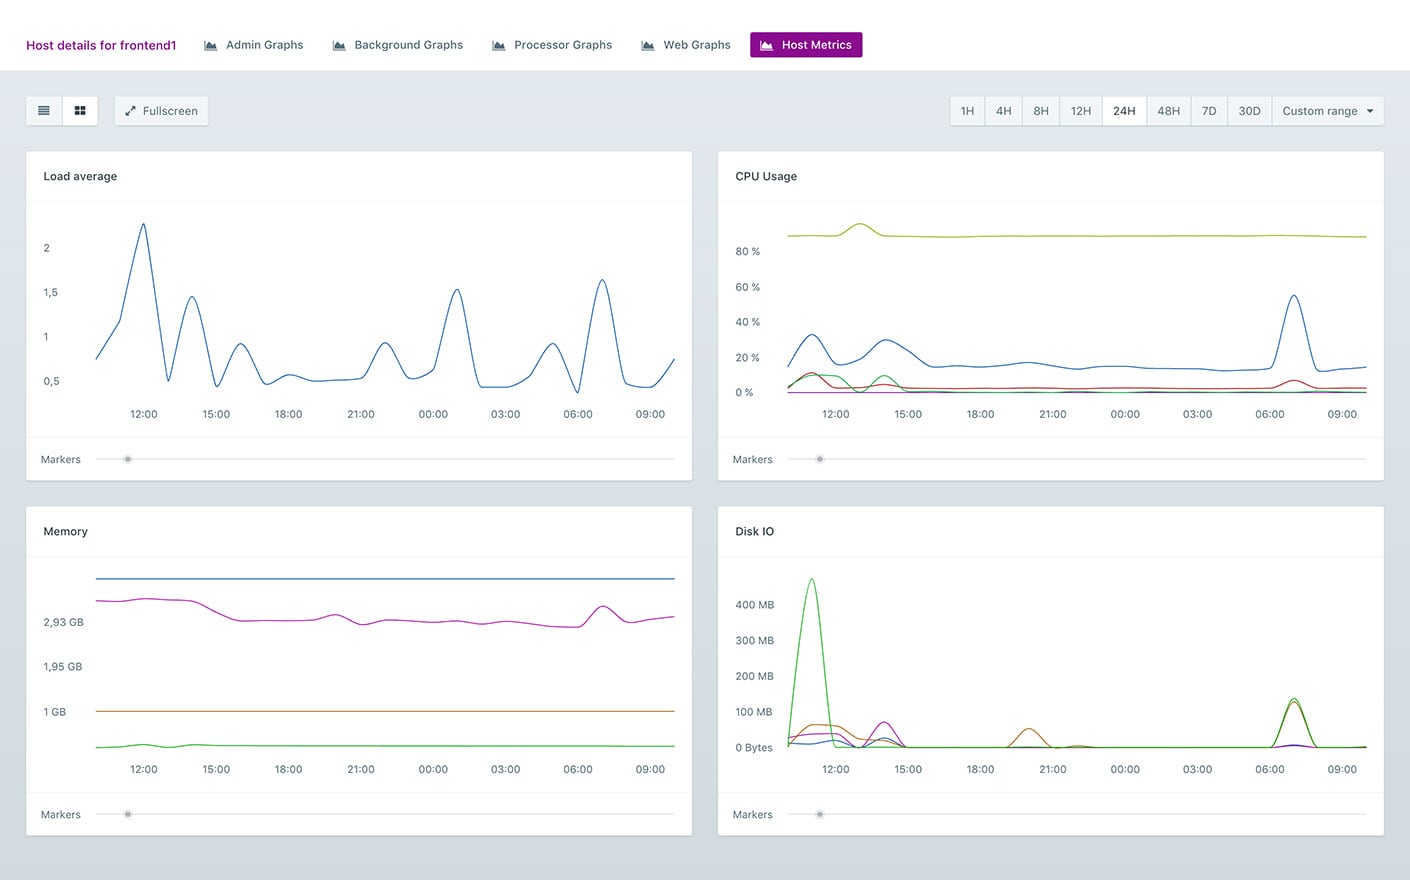Select the 7D time range

click(x=1209, y=111)
